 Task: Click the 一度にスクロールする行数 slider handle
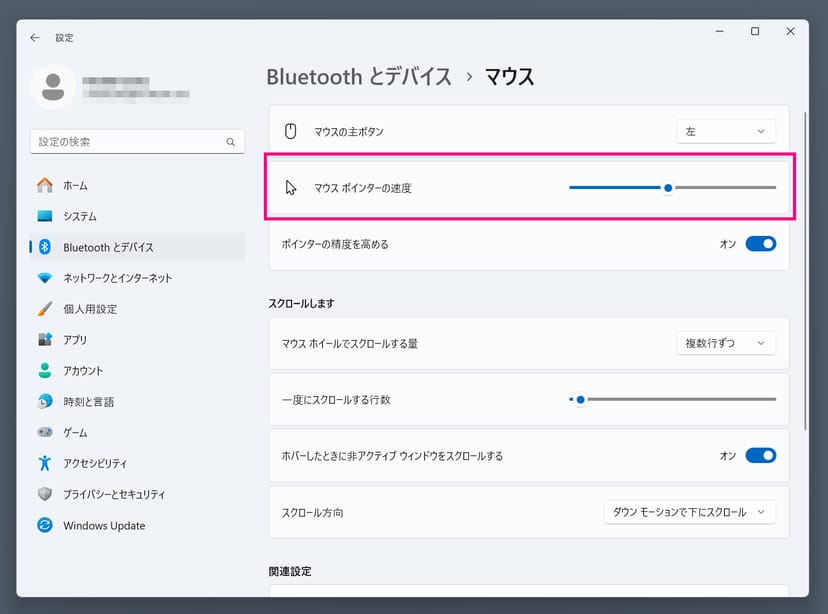click(x=580, y=399)
